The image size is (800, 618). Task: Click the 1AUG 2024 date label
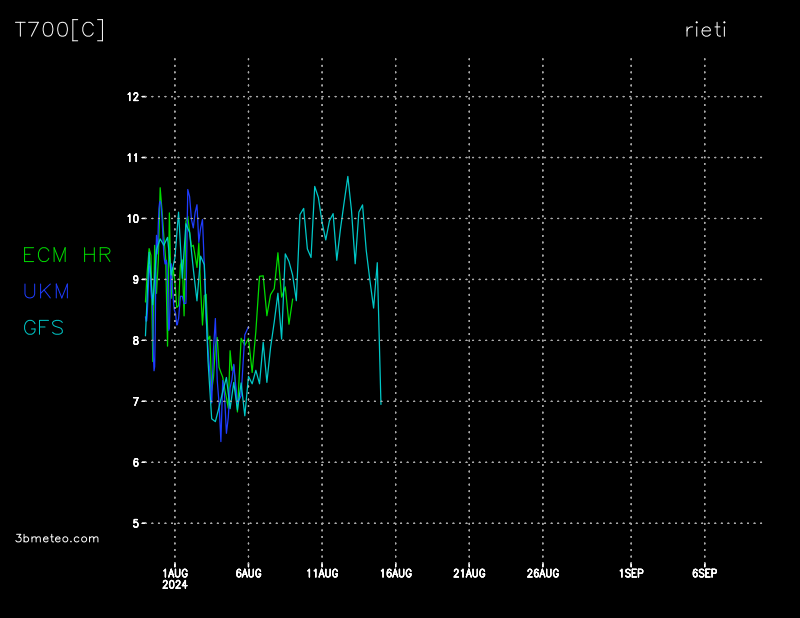click(175, 578)
